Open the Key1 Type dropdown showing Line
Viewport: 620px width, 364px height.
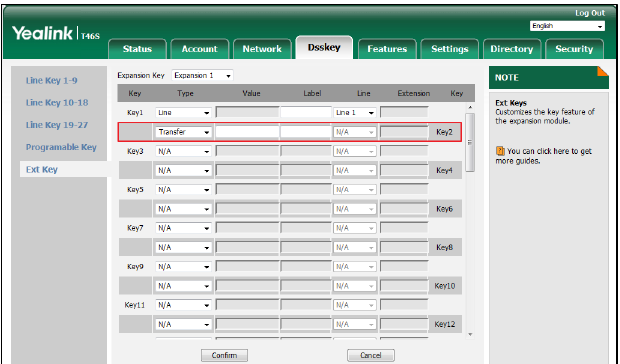click(x=183, y=113)
